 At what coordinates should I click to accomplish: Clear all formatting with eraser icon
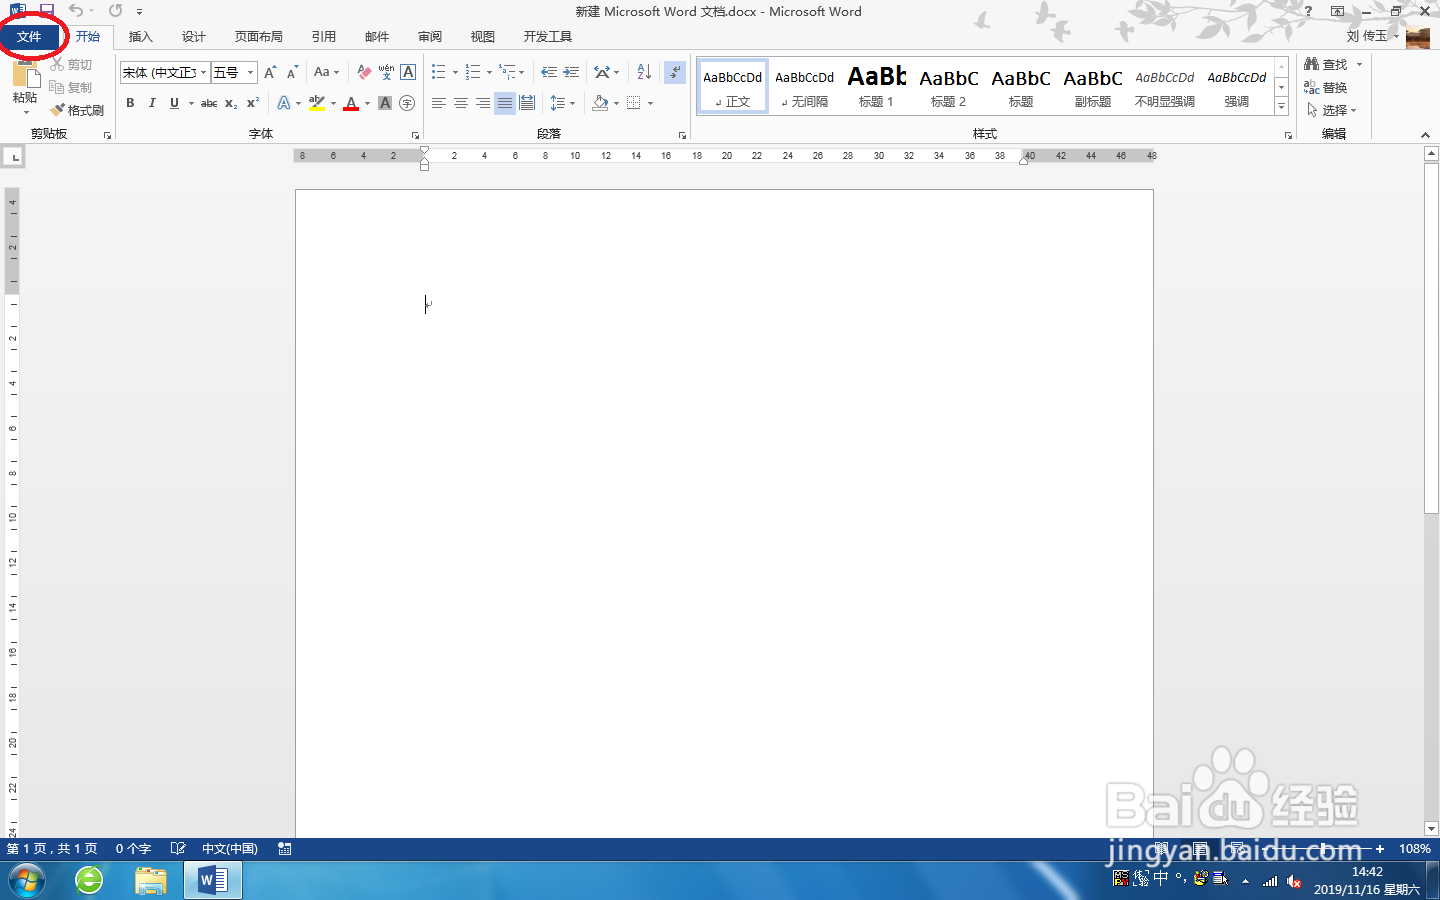point(364,72)
